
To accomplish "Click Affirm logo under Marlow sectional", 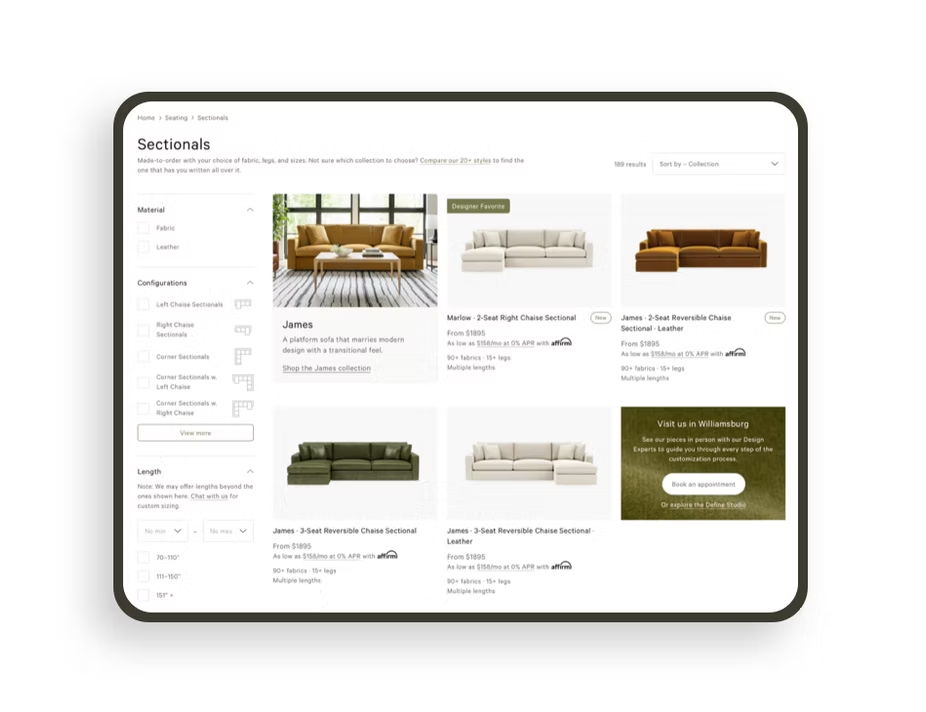I will click(x=561, y=342).
